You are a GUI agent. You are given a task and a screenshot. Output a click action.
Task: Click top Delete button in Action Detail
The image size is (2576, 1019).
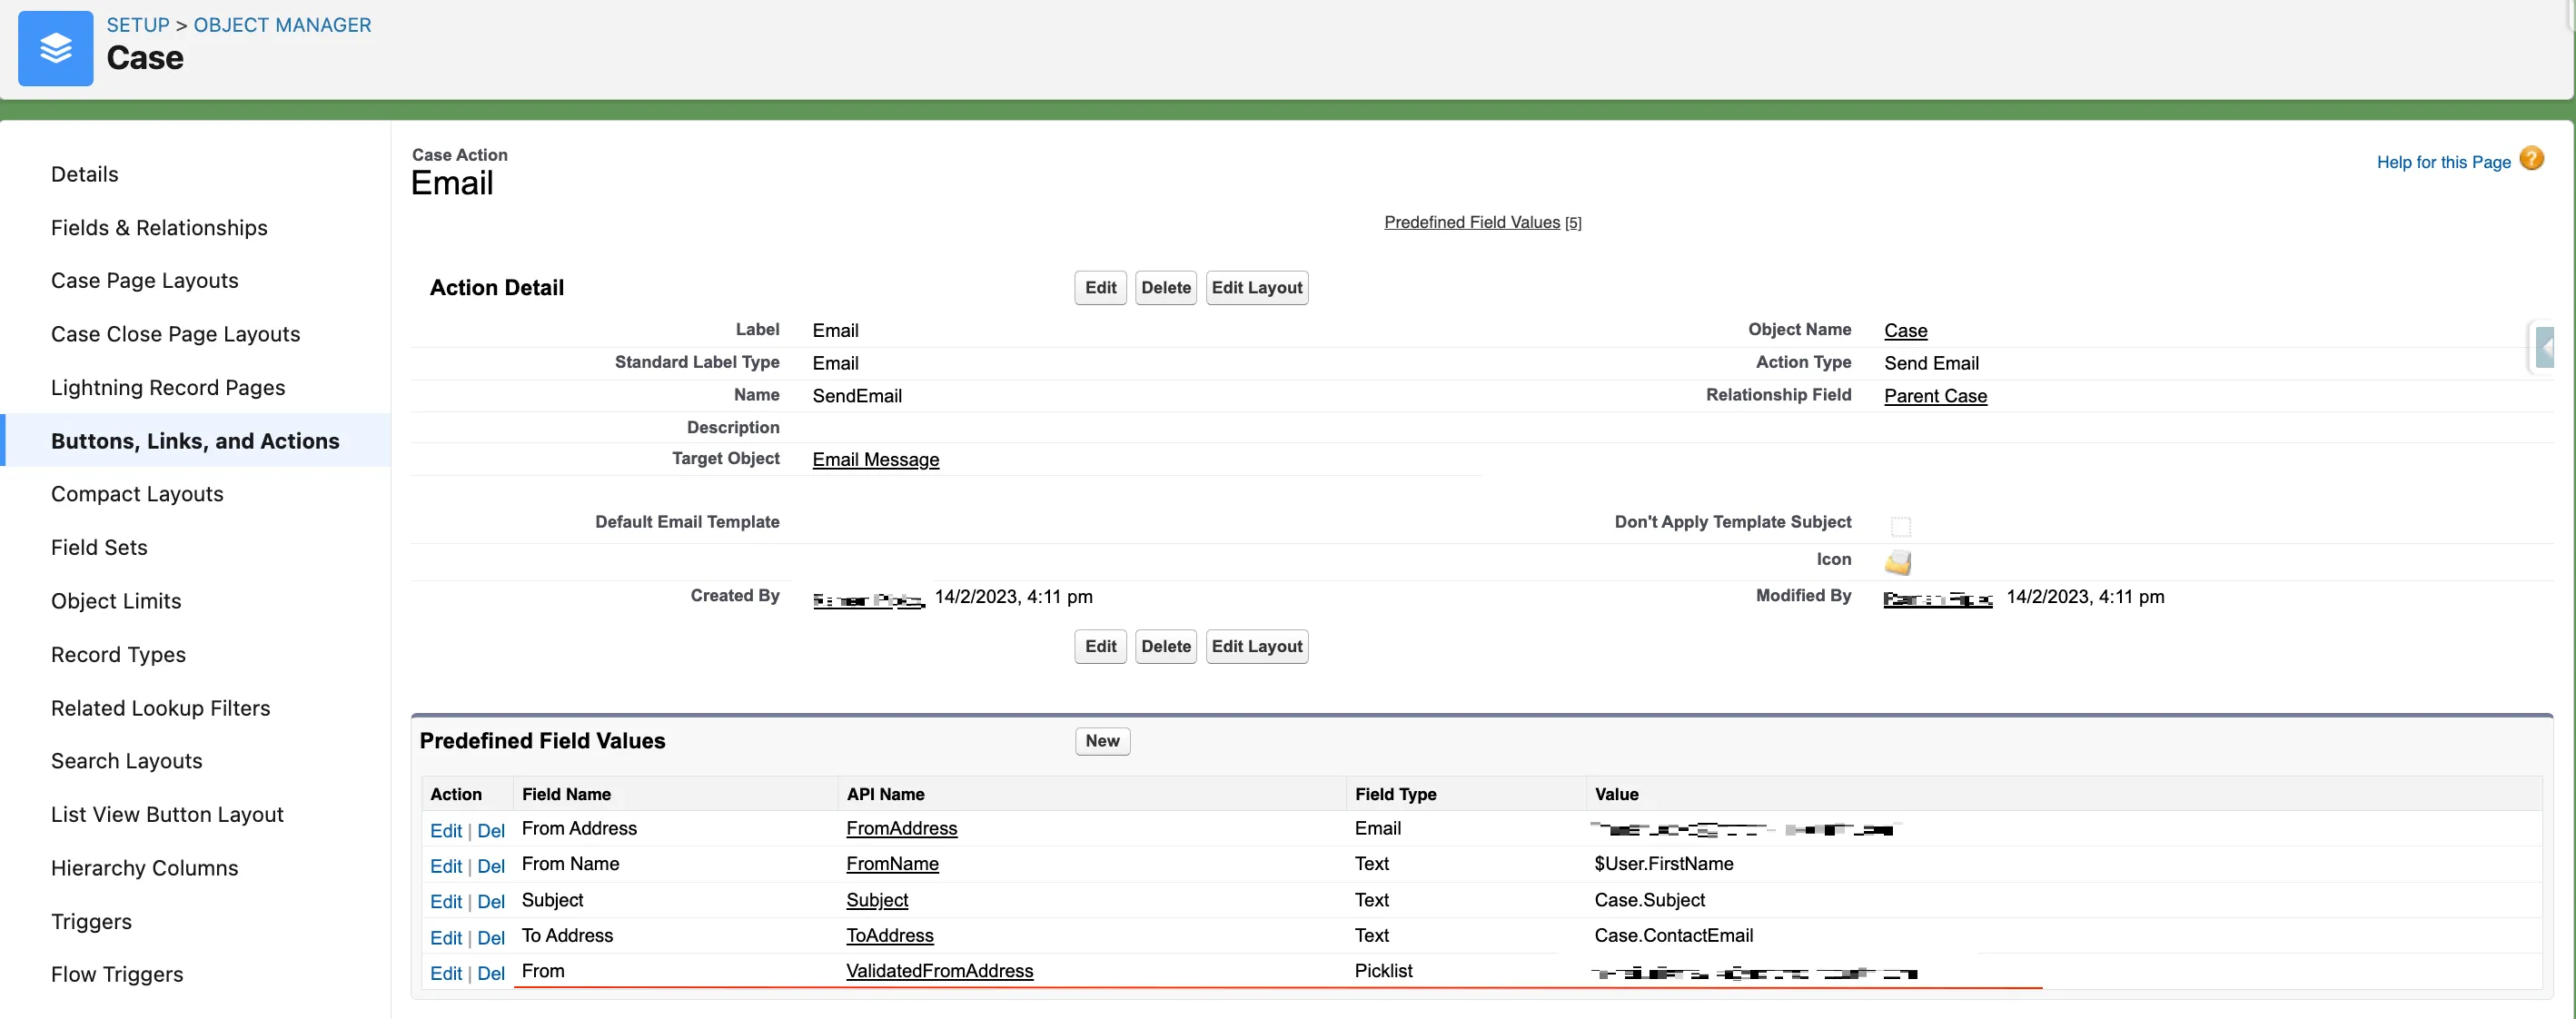coord(1165,288)
